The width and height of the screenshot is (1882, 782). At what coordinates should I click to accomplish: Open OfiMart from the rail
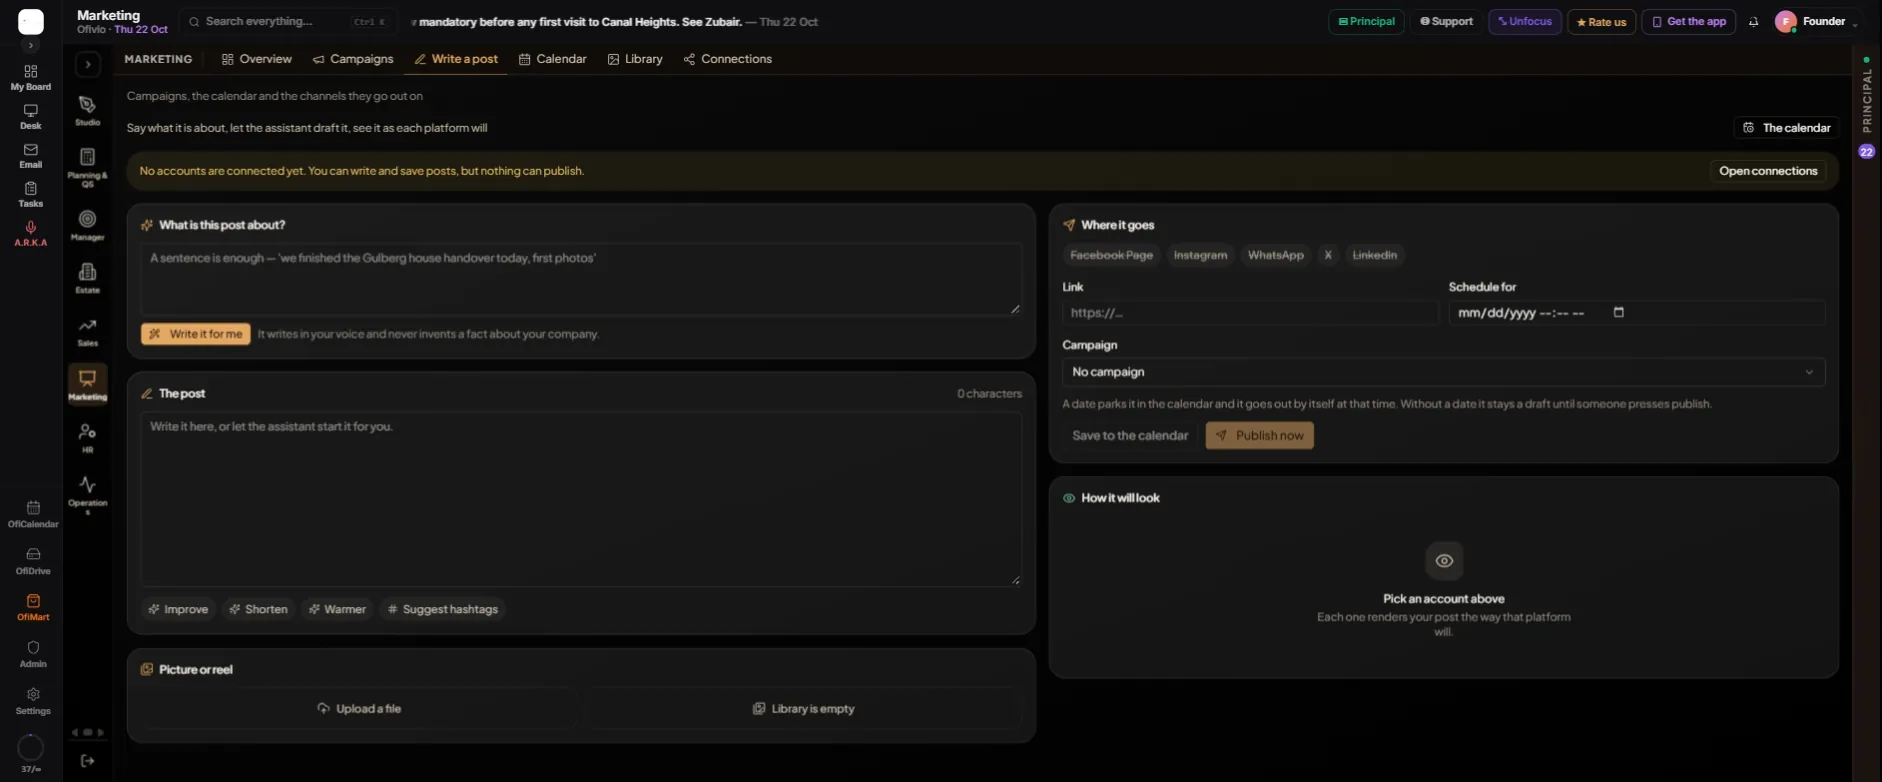point(33,607)
